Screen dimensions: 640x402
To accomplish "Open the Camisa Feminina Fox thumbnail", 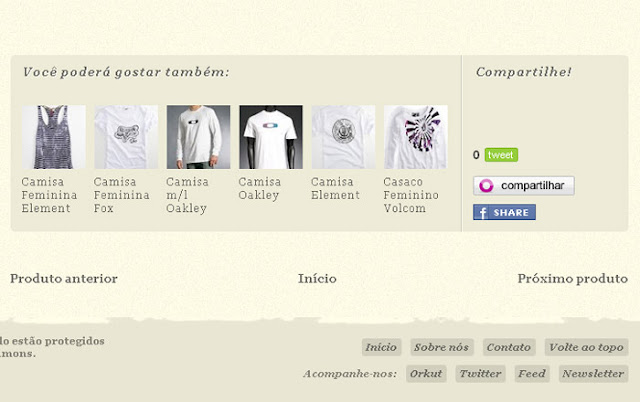I will pyautogui.click(x=126, y=137).
